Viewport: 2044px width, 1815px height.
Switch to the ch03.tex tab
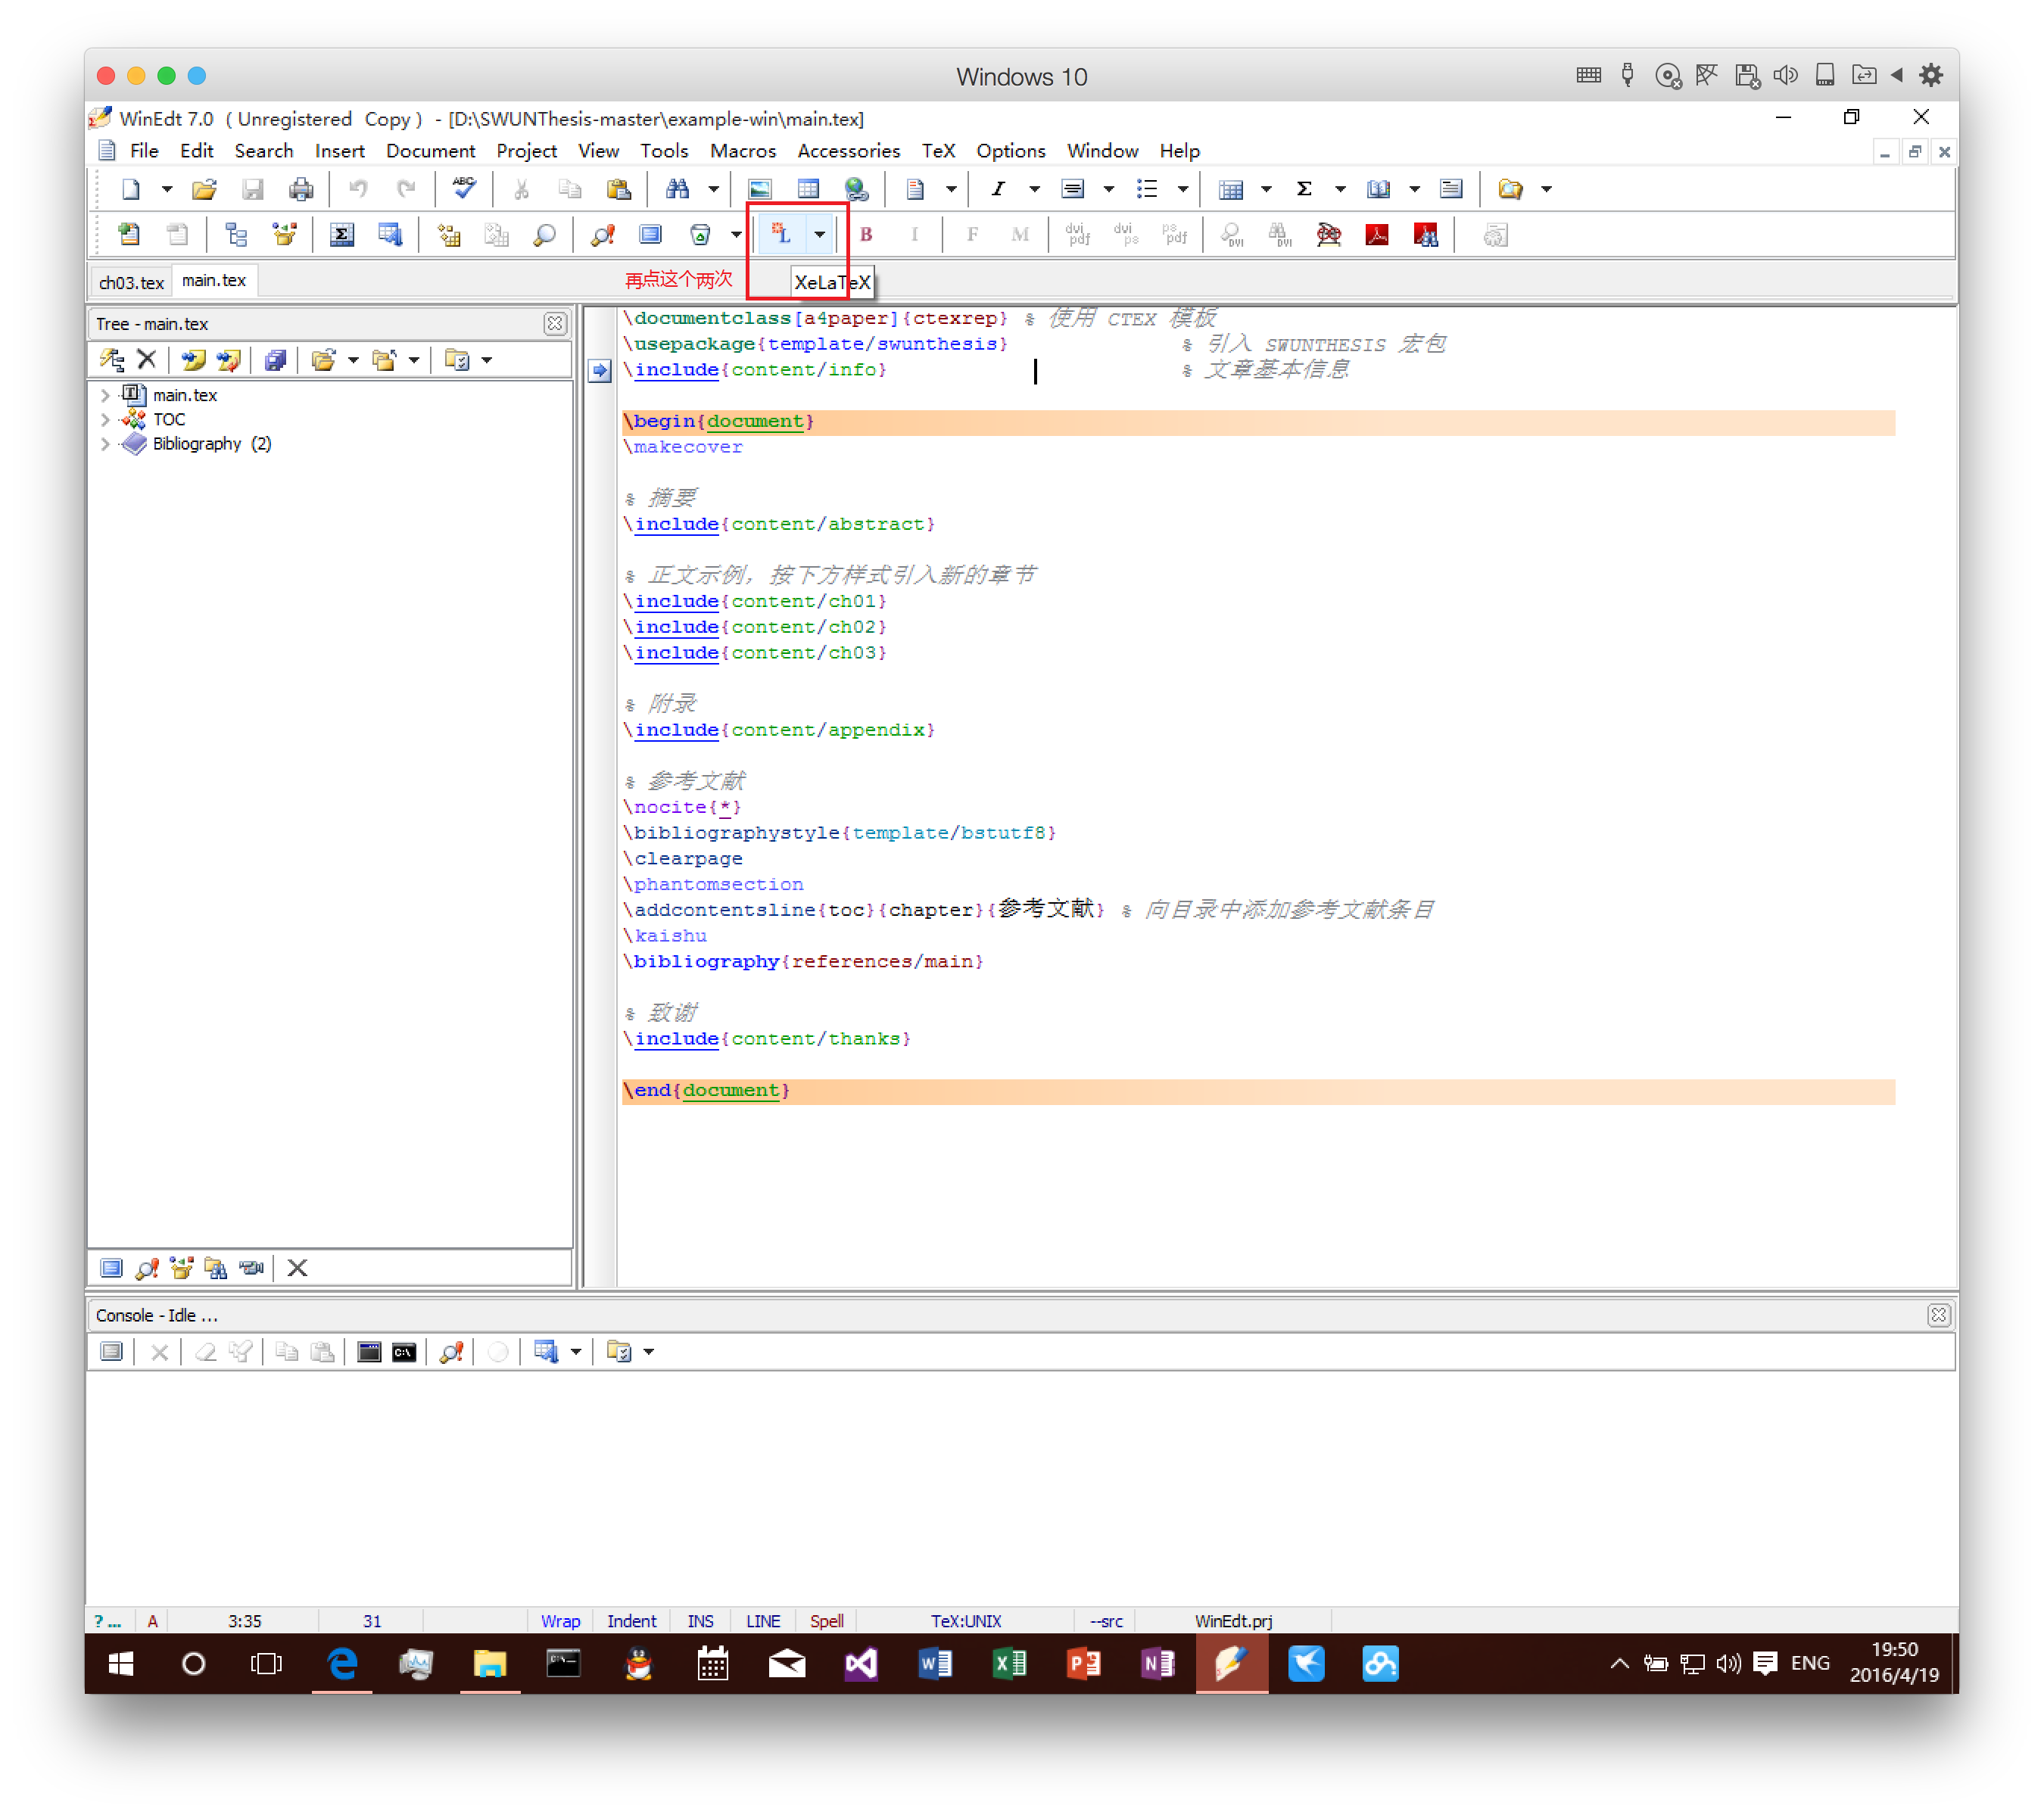tap(131, 282)
